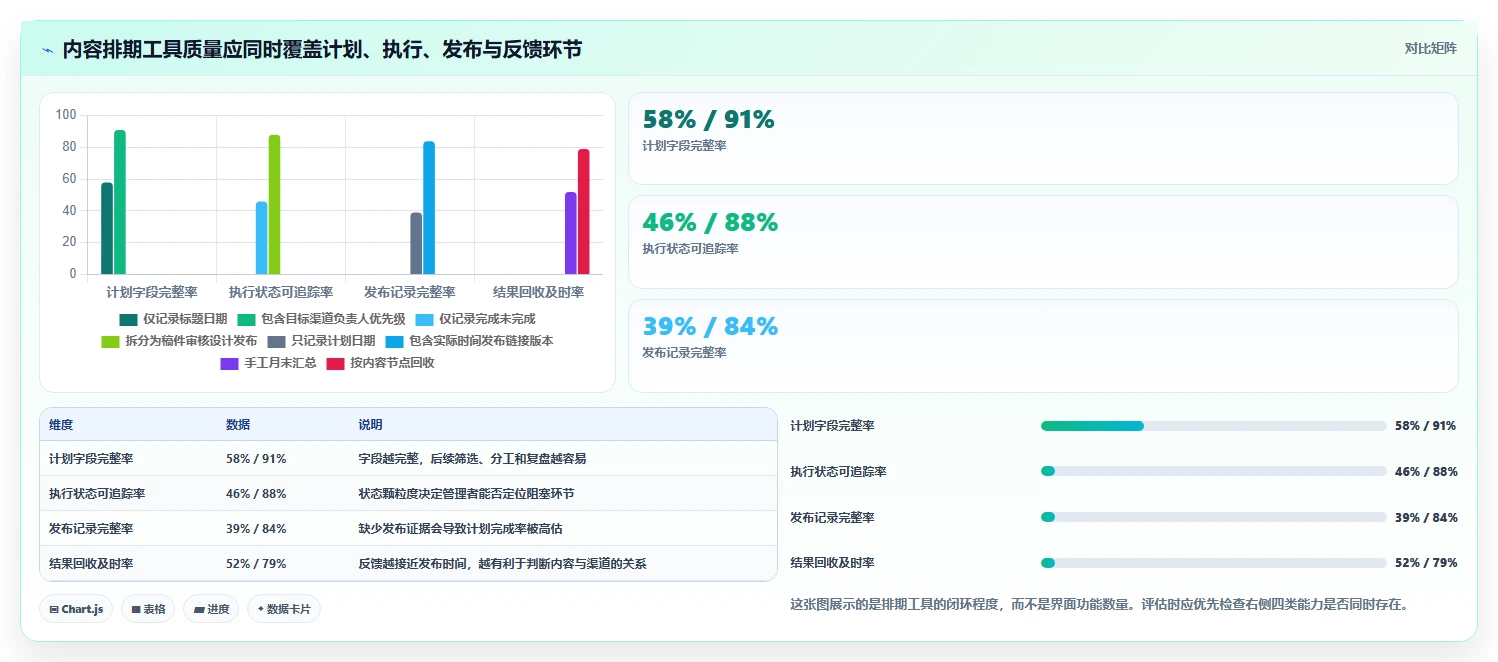Toggle the 拆分为稿件审核设计发布 legend series
The width and height of the screenshot is (1498, 662).
pos(179,341)
